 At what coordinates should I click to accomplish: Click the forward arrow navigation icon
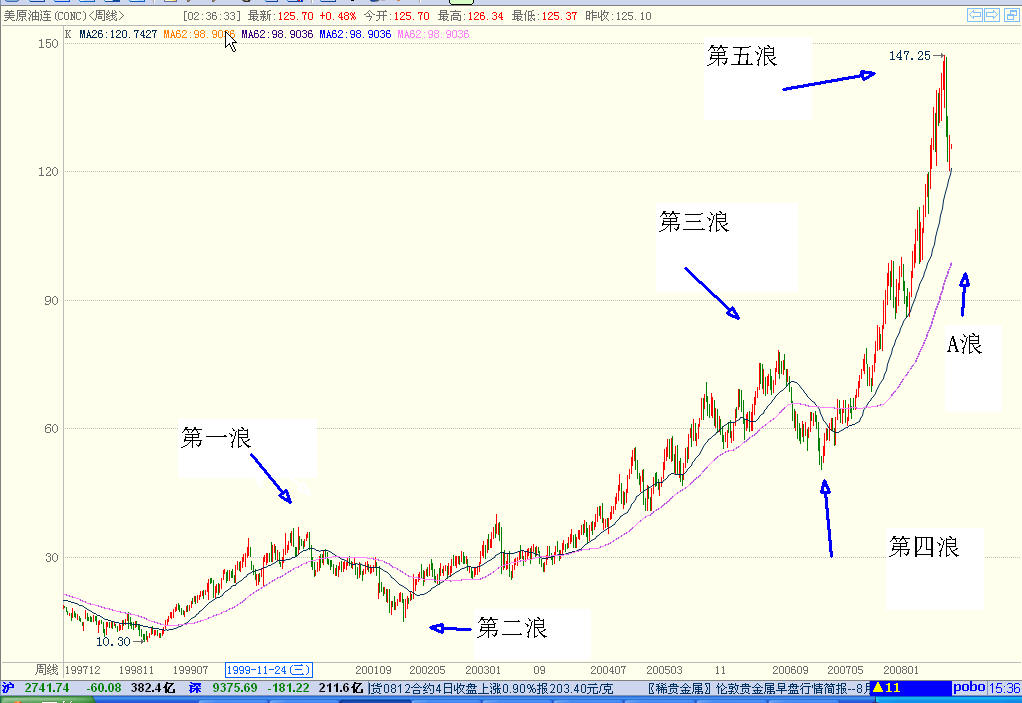pyautogui.click(x=992, y=15)
